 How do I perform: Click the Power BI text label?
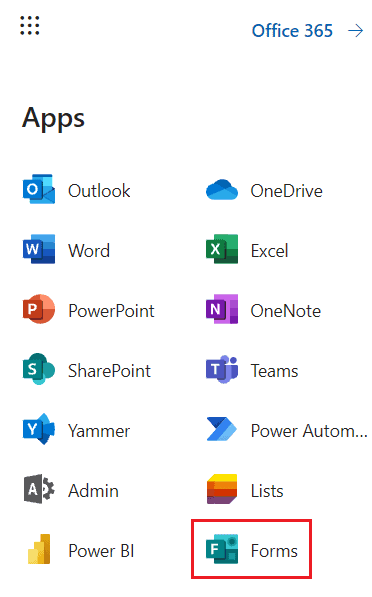[101, 551]
